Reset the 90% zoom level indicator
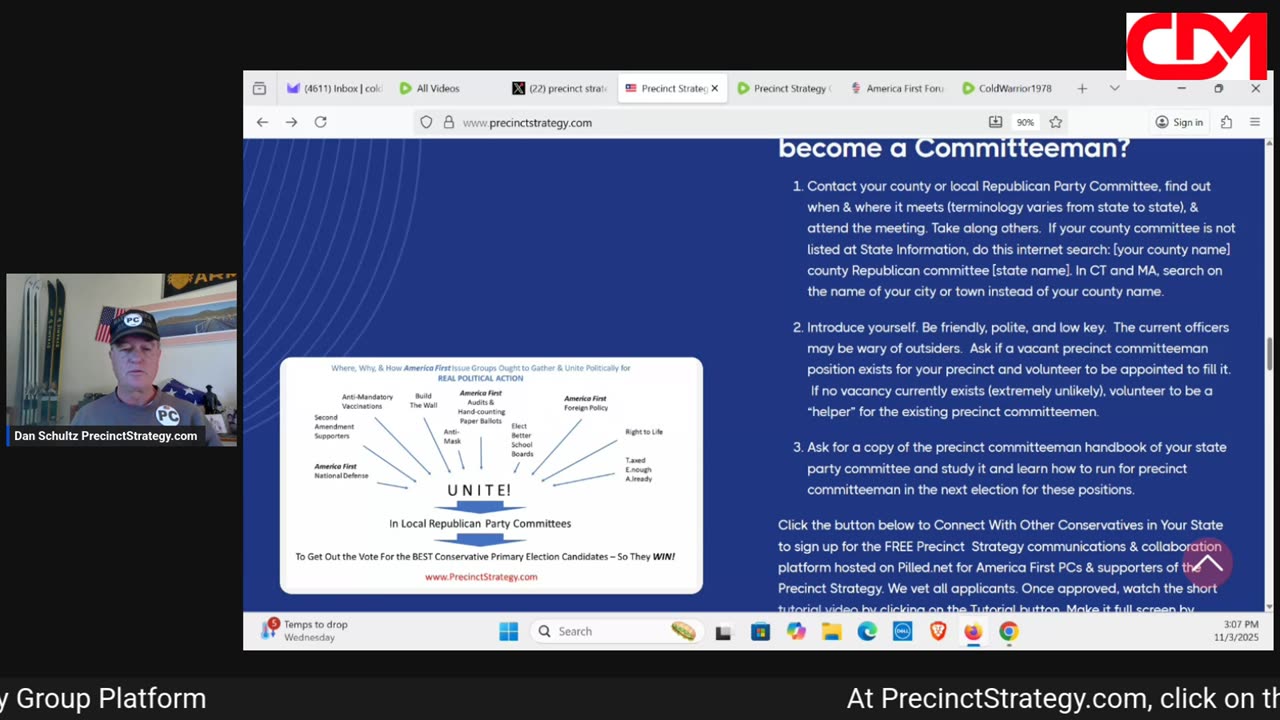Image resolution: width=1280 pixels, height=720 pixels. pos(1025,122)
